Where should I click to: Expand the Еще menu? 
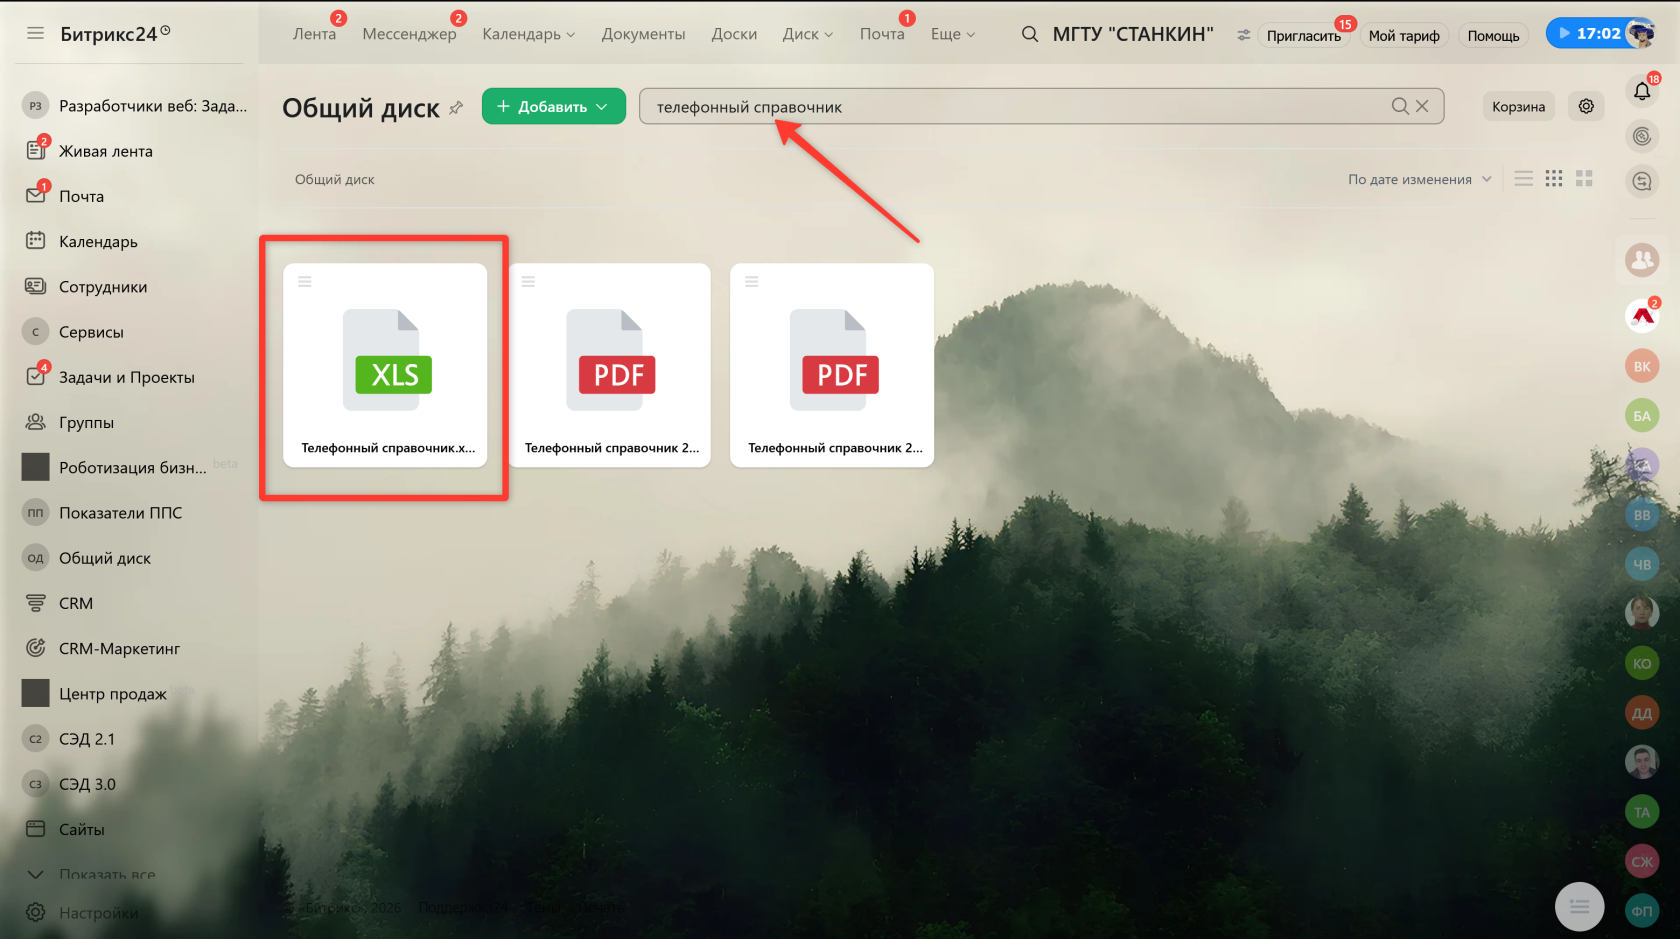tap(952, 34)
